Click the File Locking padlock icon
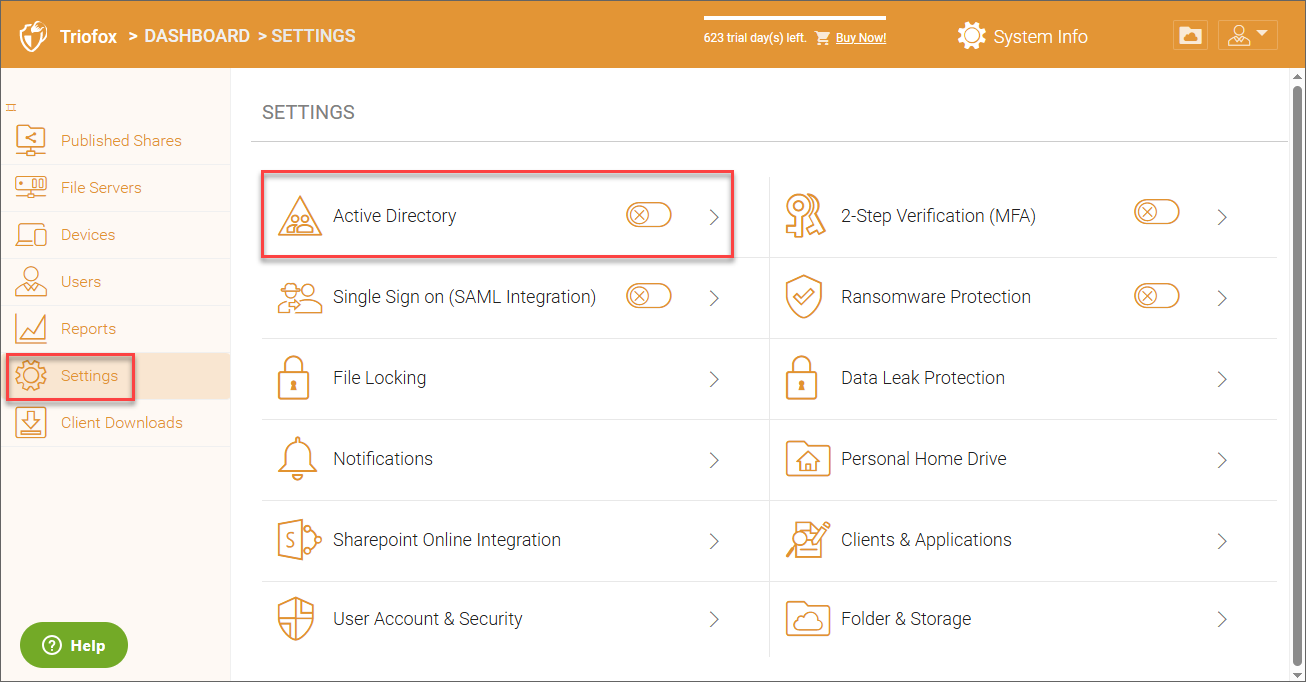The image size is (1306, 682). pyautogui.click(x=293, y=378)
